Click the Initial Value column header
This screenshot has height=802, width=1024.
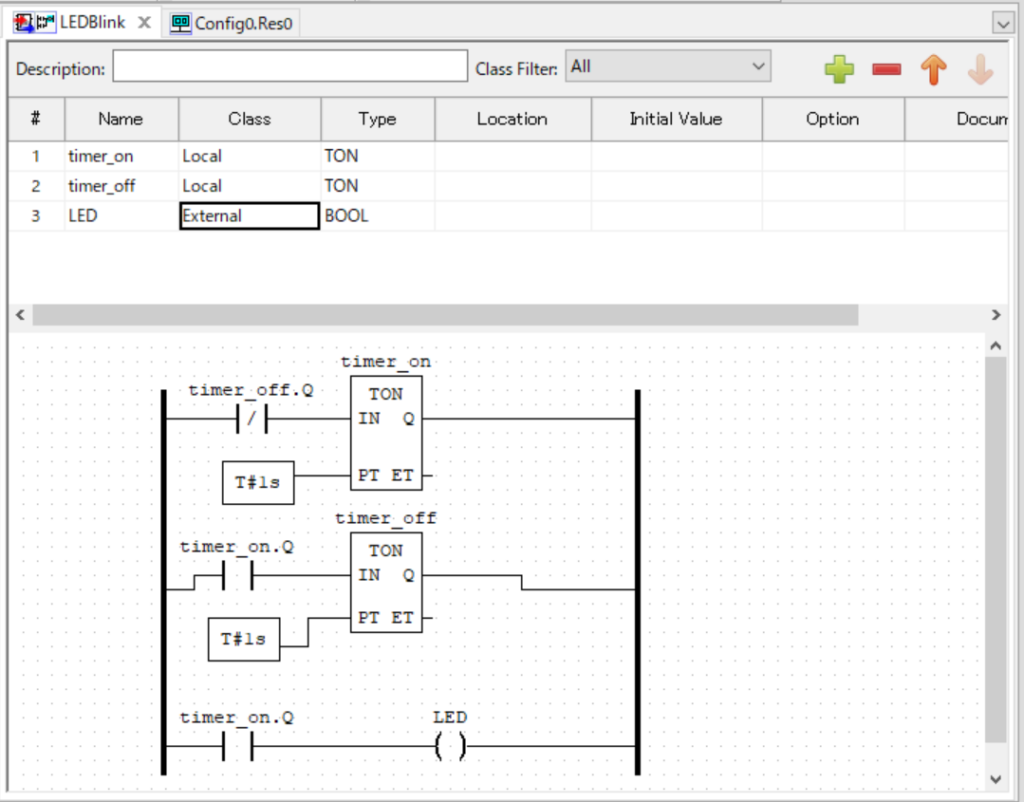[x=675, y=119]
